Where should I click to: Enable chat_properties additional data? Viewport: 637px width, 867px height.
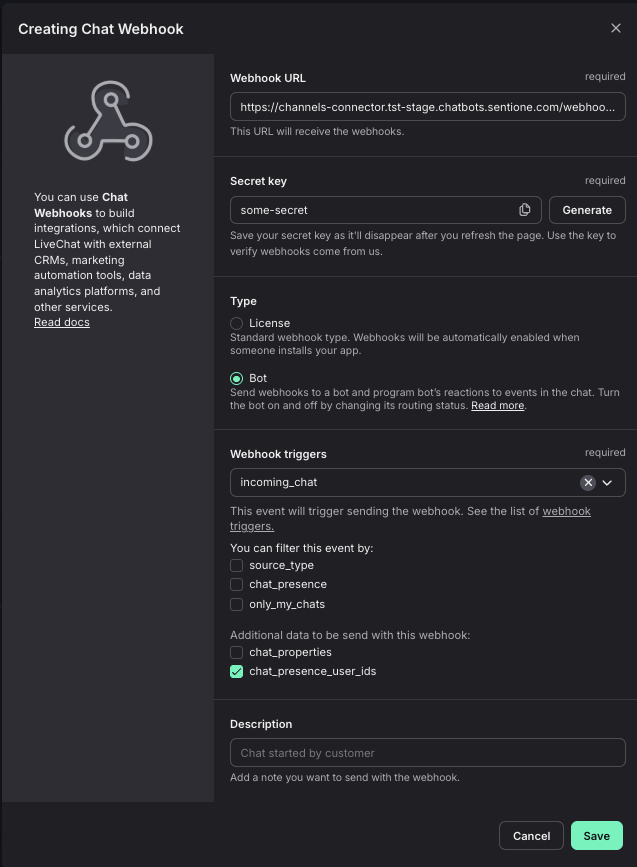pos(237,652)
